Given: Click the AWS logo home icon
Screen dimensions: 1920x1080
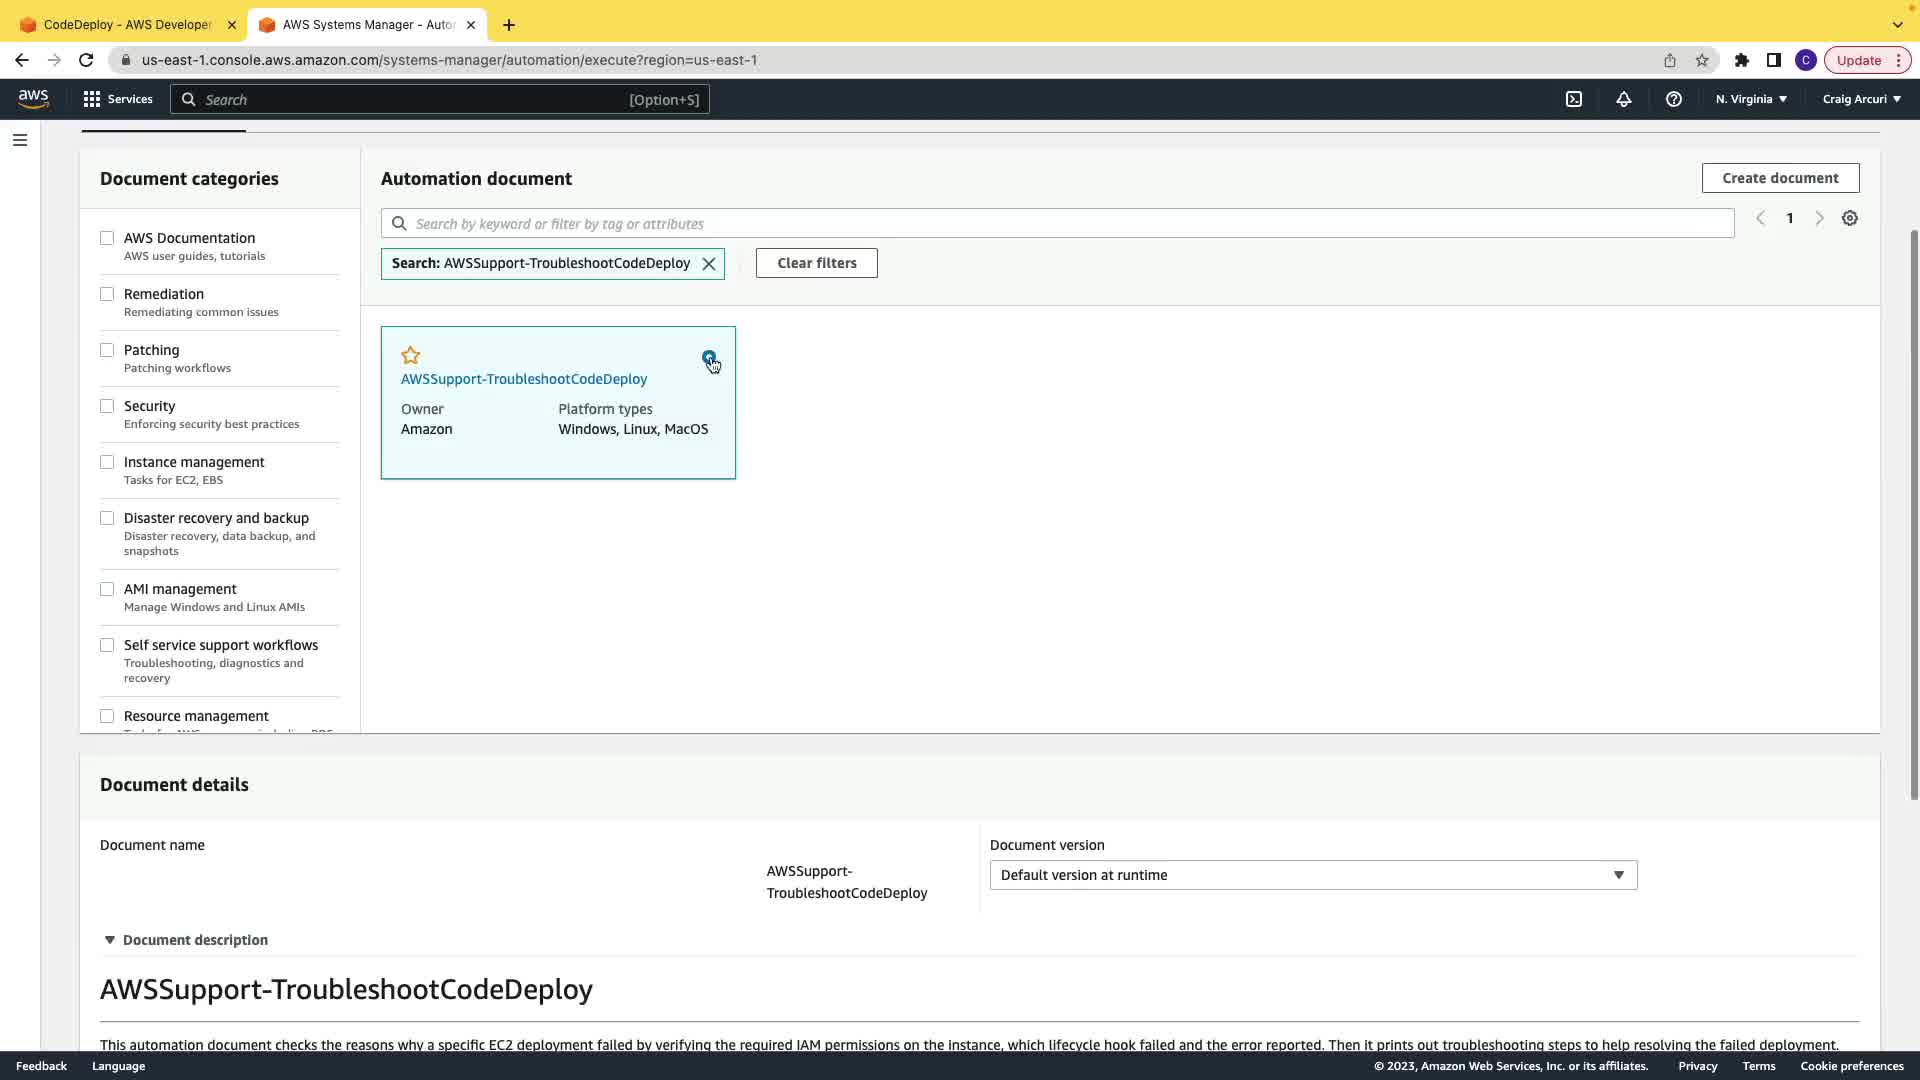Looking at the screenshot, I should tap(33, 98).
